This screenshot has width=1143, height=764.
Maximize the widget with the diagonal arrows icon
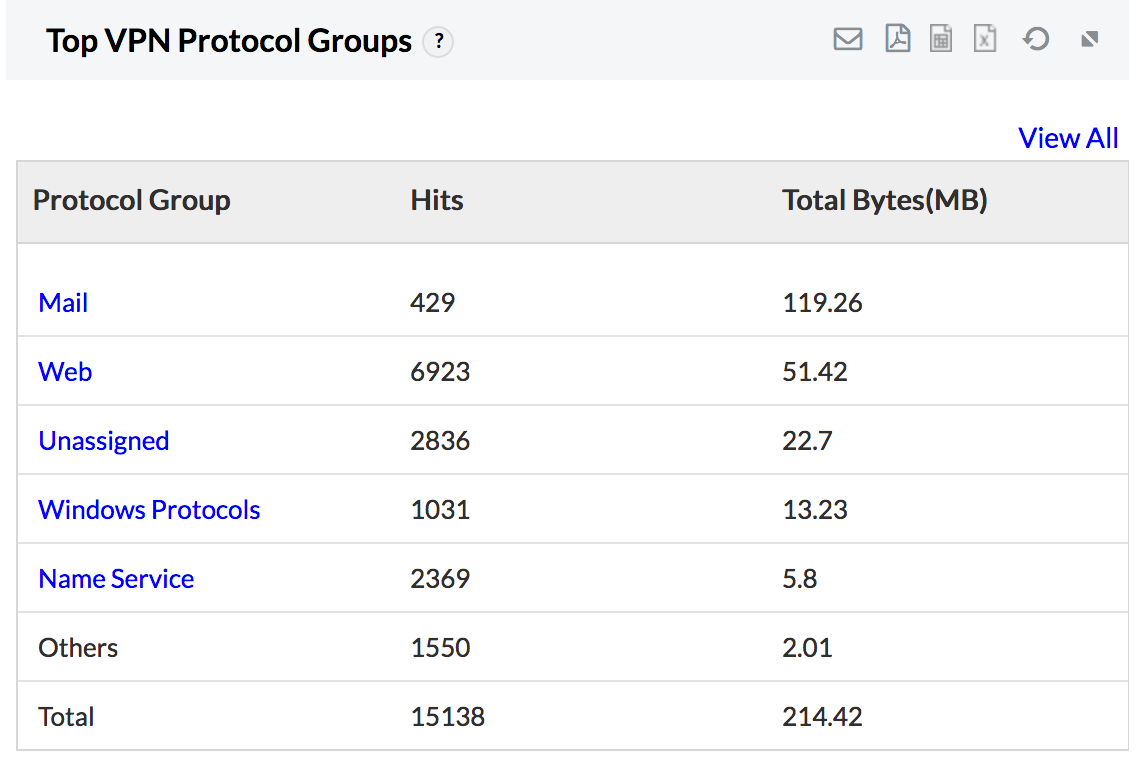click(x=1090, y=39)
